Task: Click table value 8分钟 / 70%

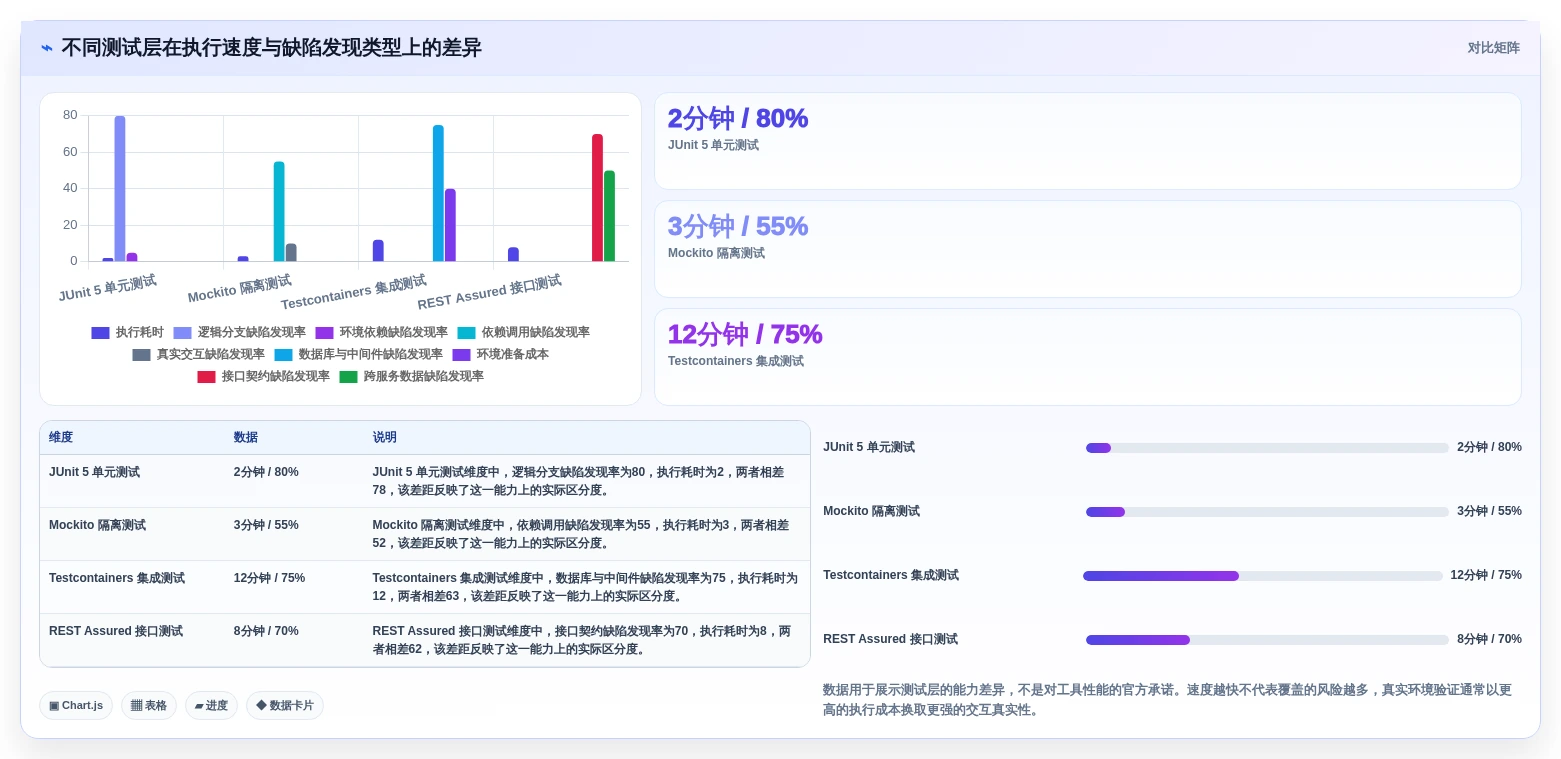Action: tap(266, 631)
